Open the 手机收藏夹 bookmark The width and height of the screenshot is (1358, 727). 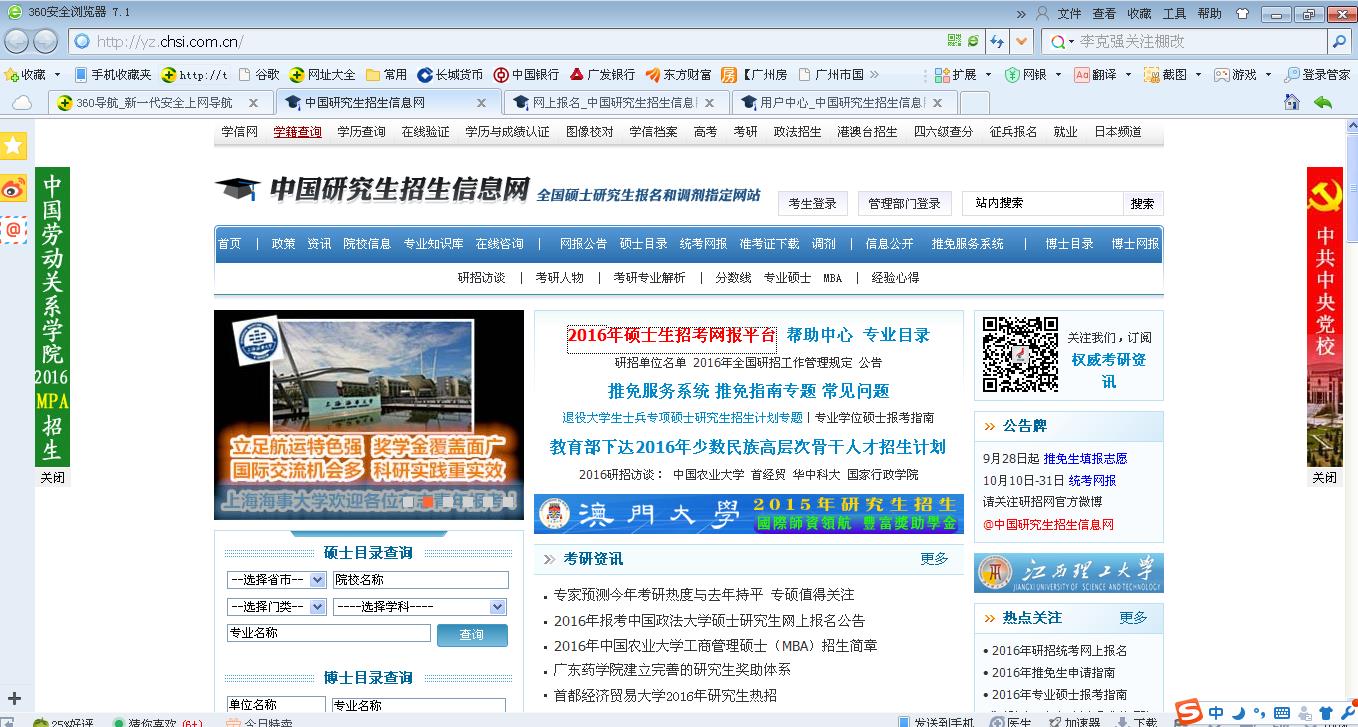(113, 74)
